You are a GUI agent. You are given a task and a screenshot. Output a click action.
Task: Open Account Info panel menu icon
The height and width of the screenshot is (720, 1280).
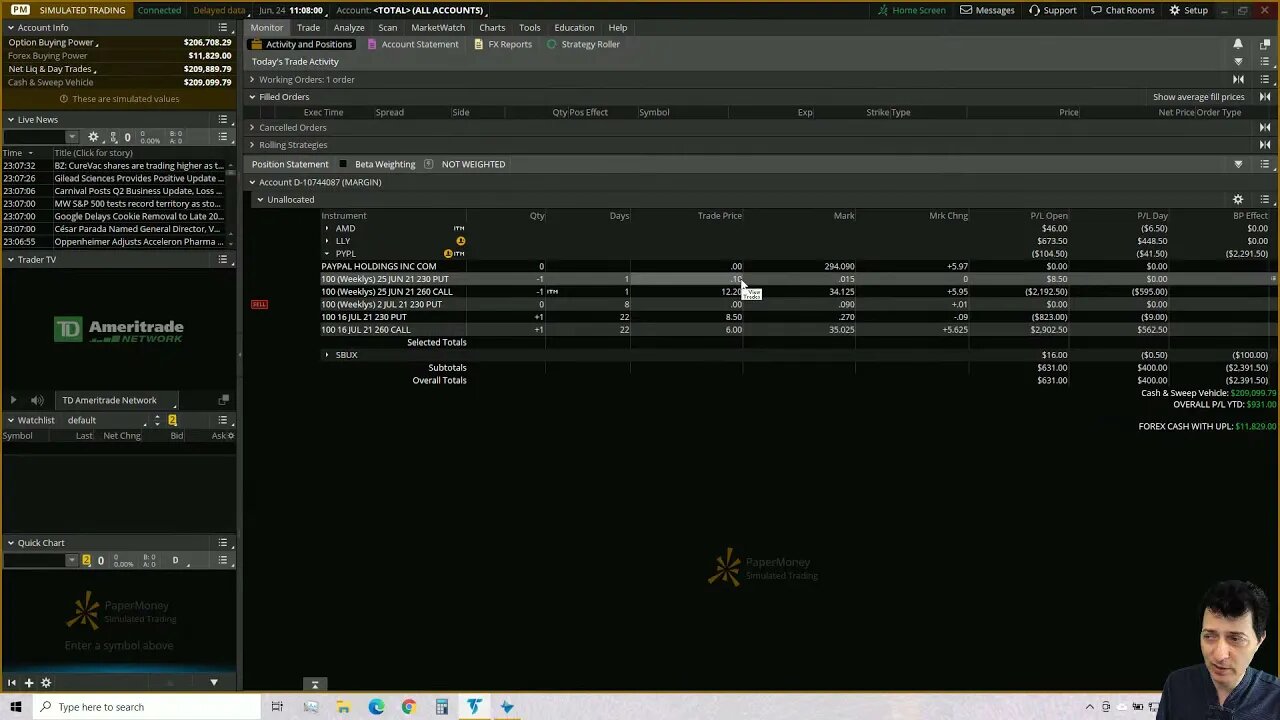[223, 27]
